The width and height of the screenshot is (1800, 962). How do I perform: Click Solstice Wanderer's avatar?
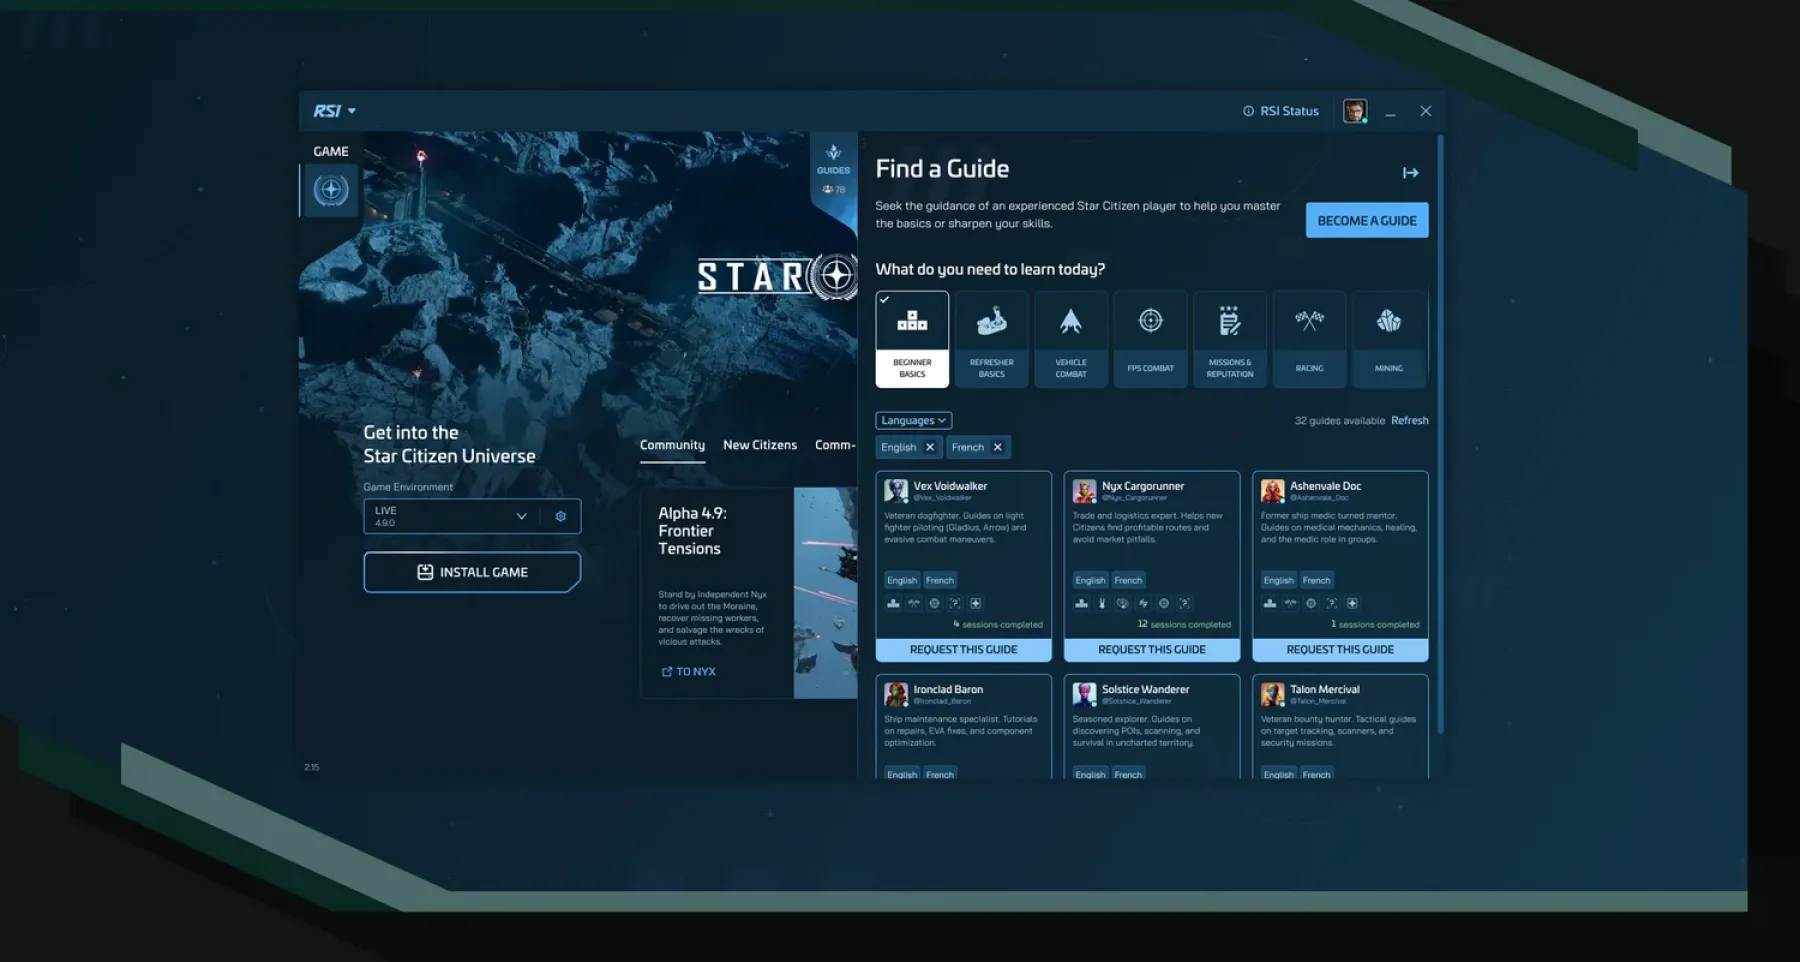click(x=1084, y=694)
